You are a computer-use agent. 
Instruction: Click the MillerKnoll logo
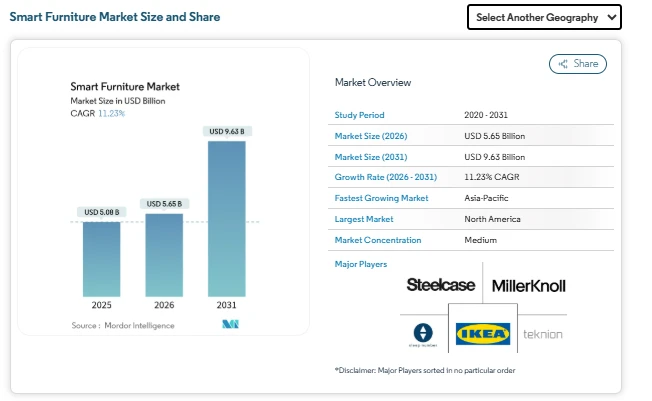(528, 286)
